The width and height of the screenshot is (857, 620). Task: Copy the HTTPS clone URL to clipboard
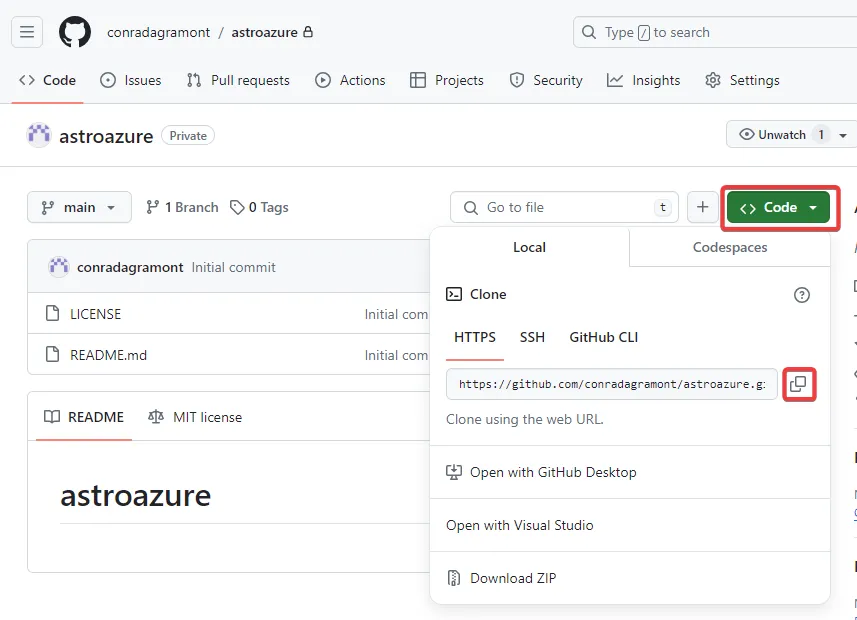(x=799, y=384)
